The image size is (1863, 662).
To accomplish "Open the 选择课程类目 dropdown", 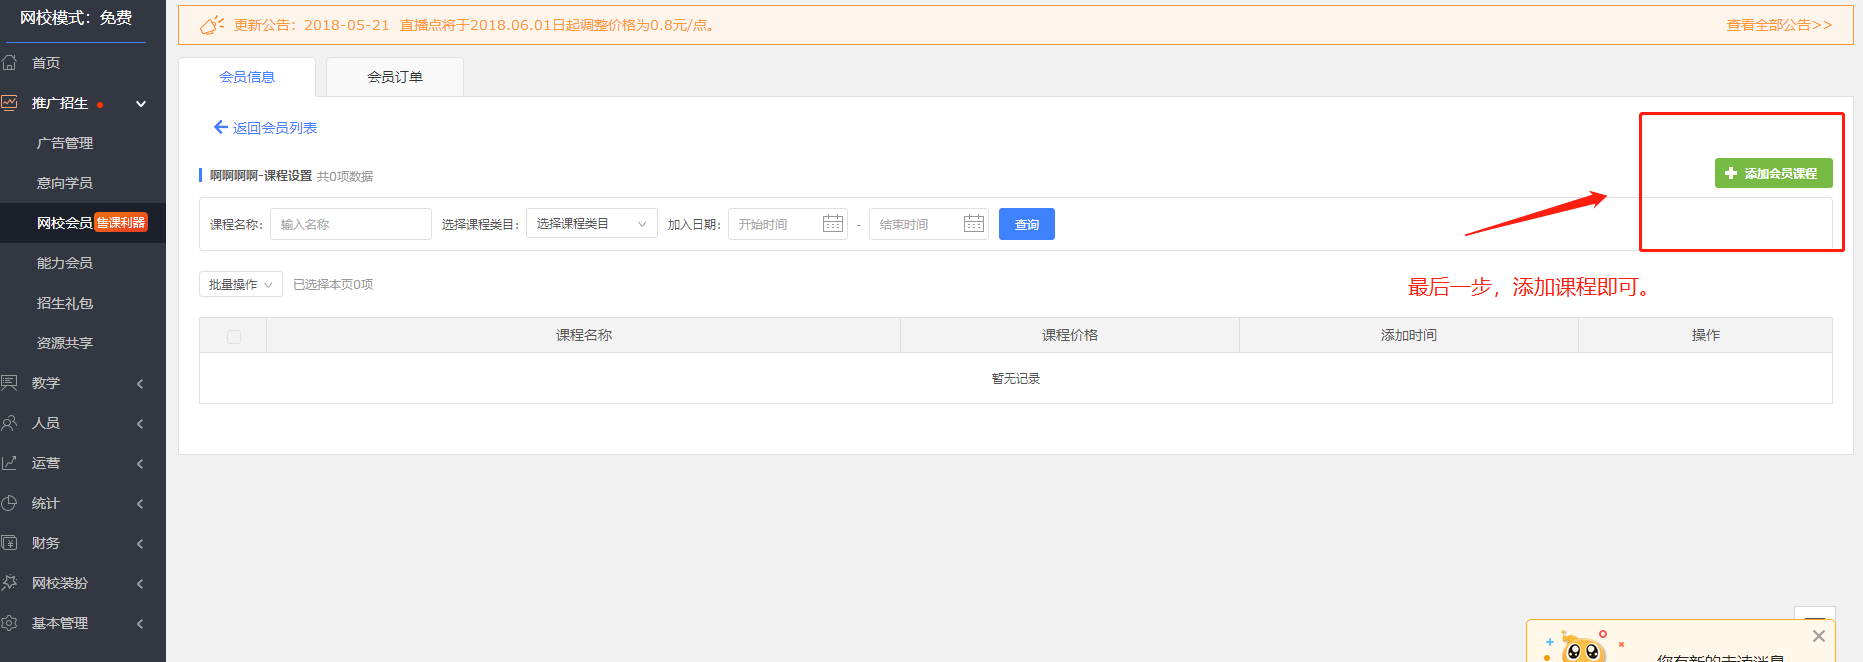I will click(591, 224).
